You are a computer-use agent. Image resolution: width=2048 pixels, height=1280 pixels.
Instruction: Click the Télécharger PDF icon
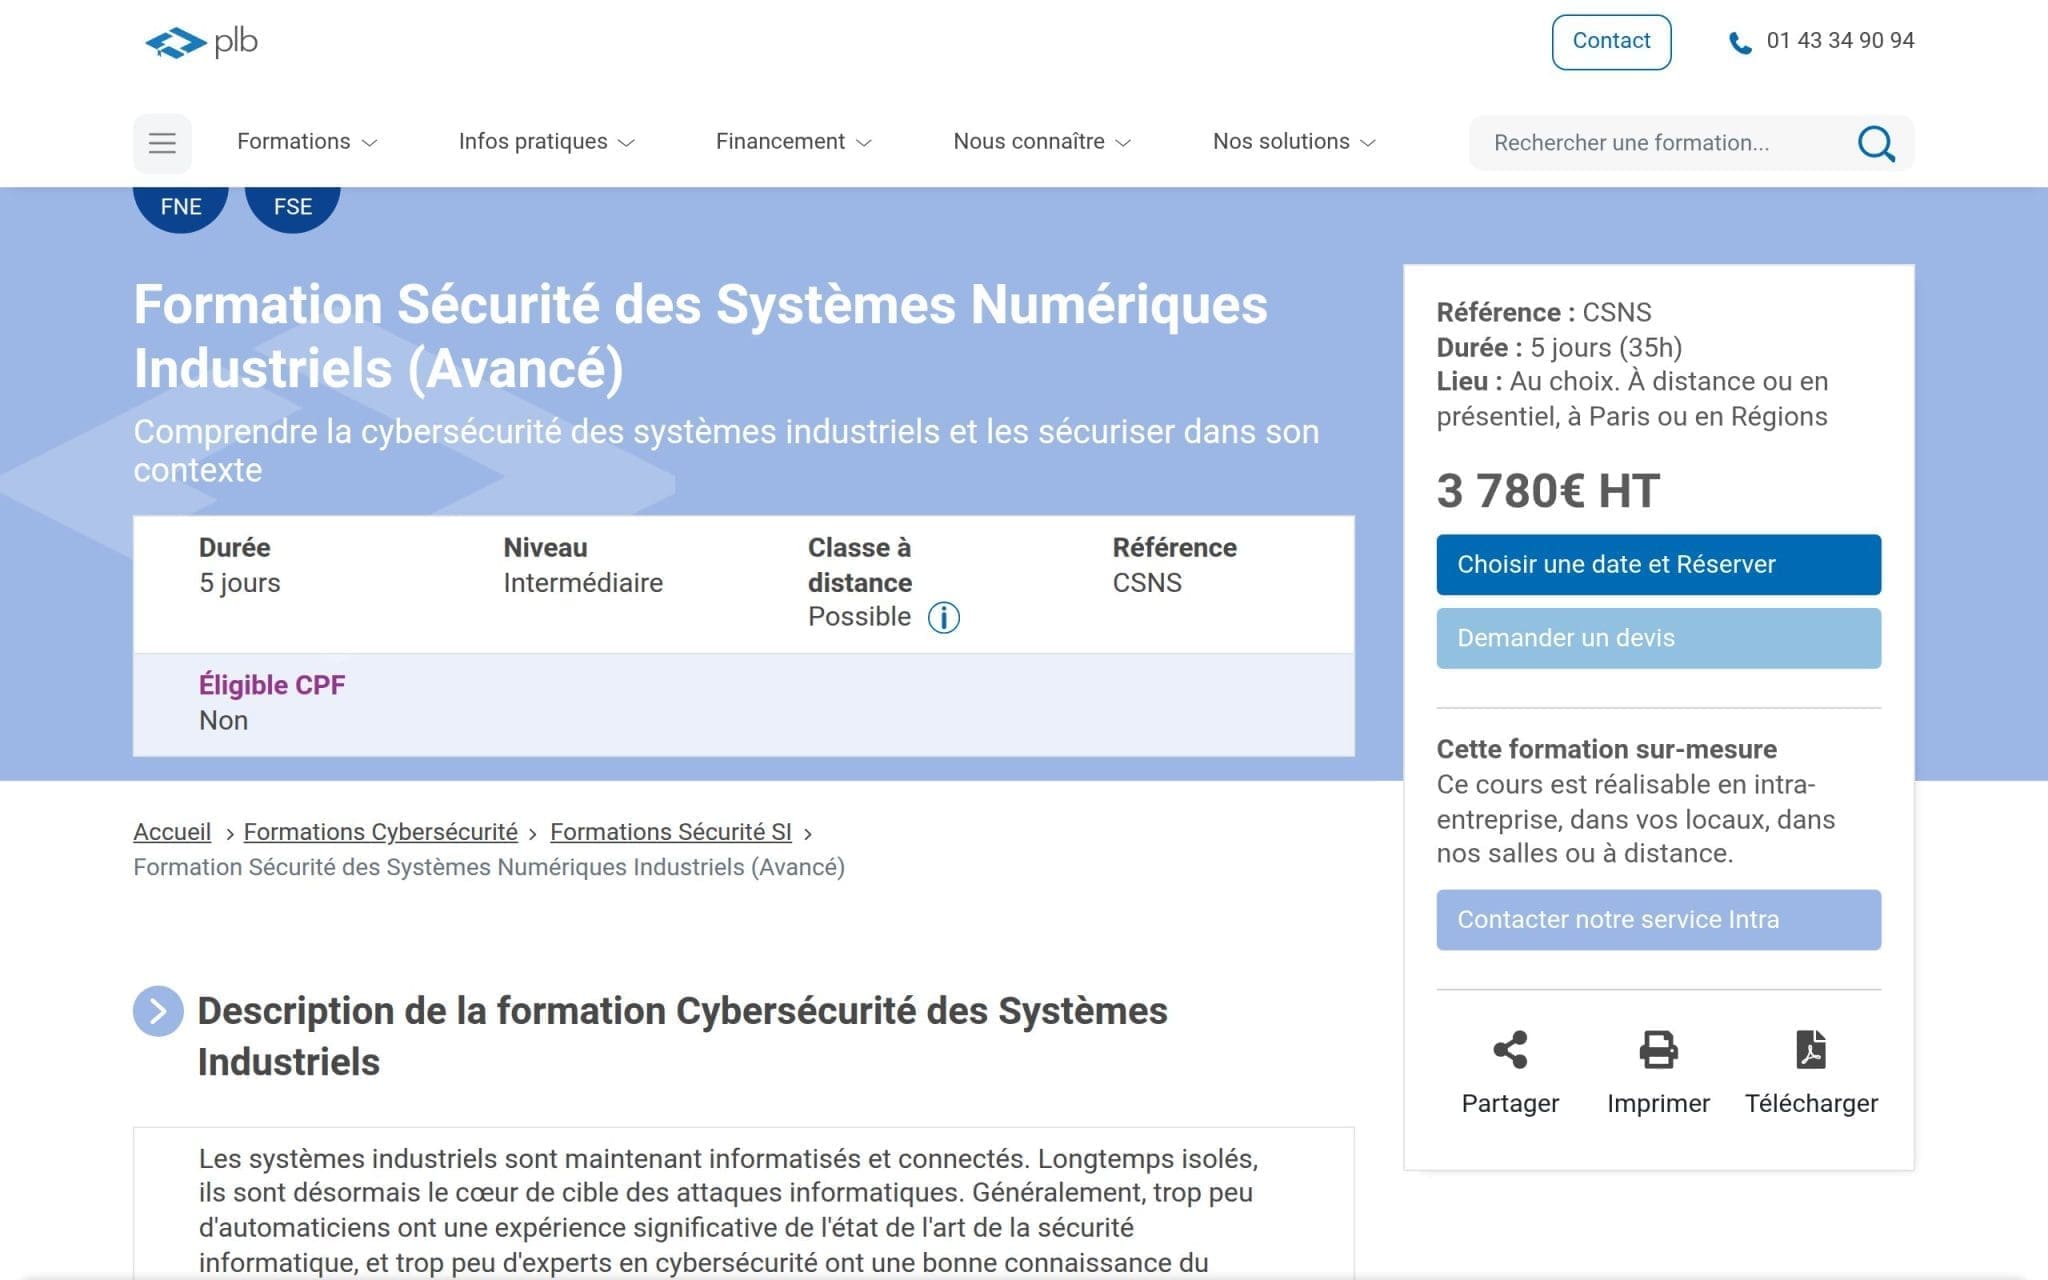click(1811, 1050)
